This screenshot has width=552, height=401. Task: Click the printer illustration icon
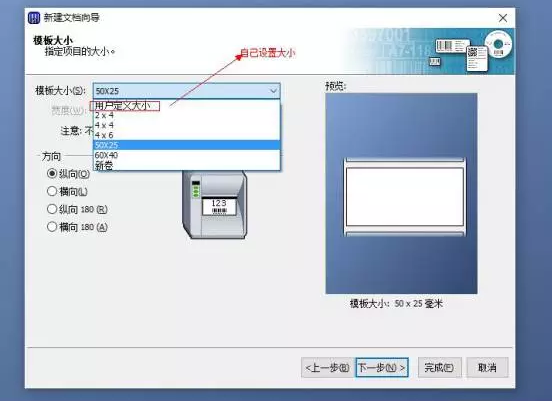tap(214, 205)
